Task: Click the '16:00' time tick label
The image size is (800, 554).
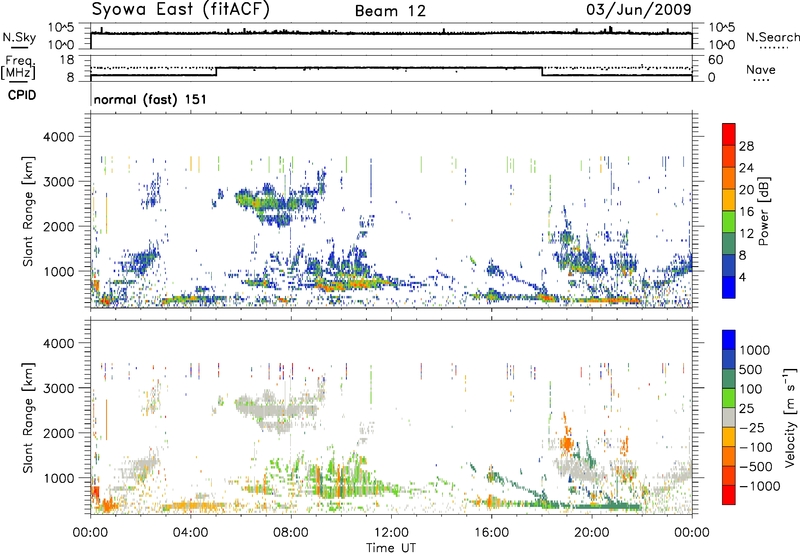Action: pyautogui.click(x=491, y=533)
